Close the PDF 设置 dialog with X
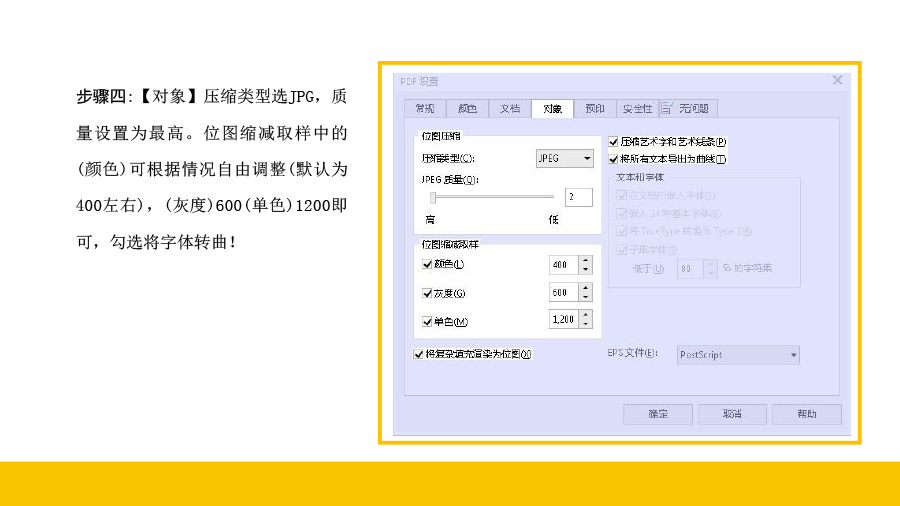This screenshot has height=506, width=900. coord(838,80)
